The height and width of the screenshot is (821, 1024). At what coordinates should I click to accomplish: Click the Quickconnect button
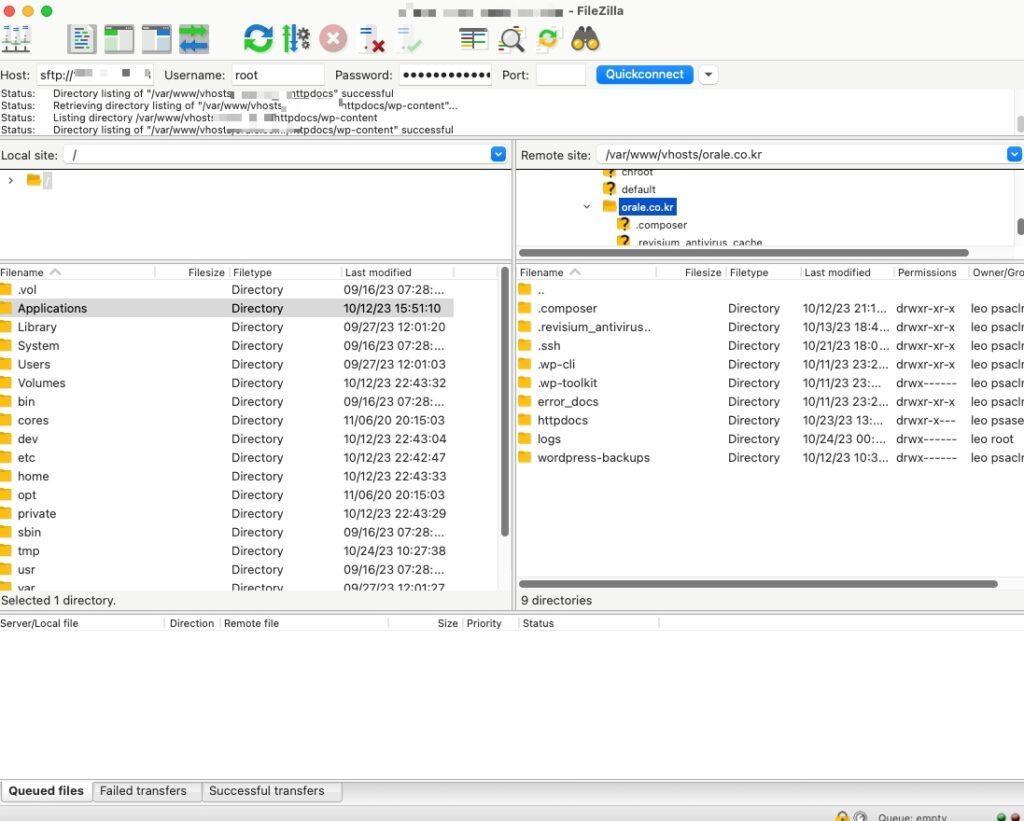645,74
